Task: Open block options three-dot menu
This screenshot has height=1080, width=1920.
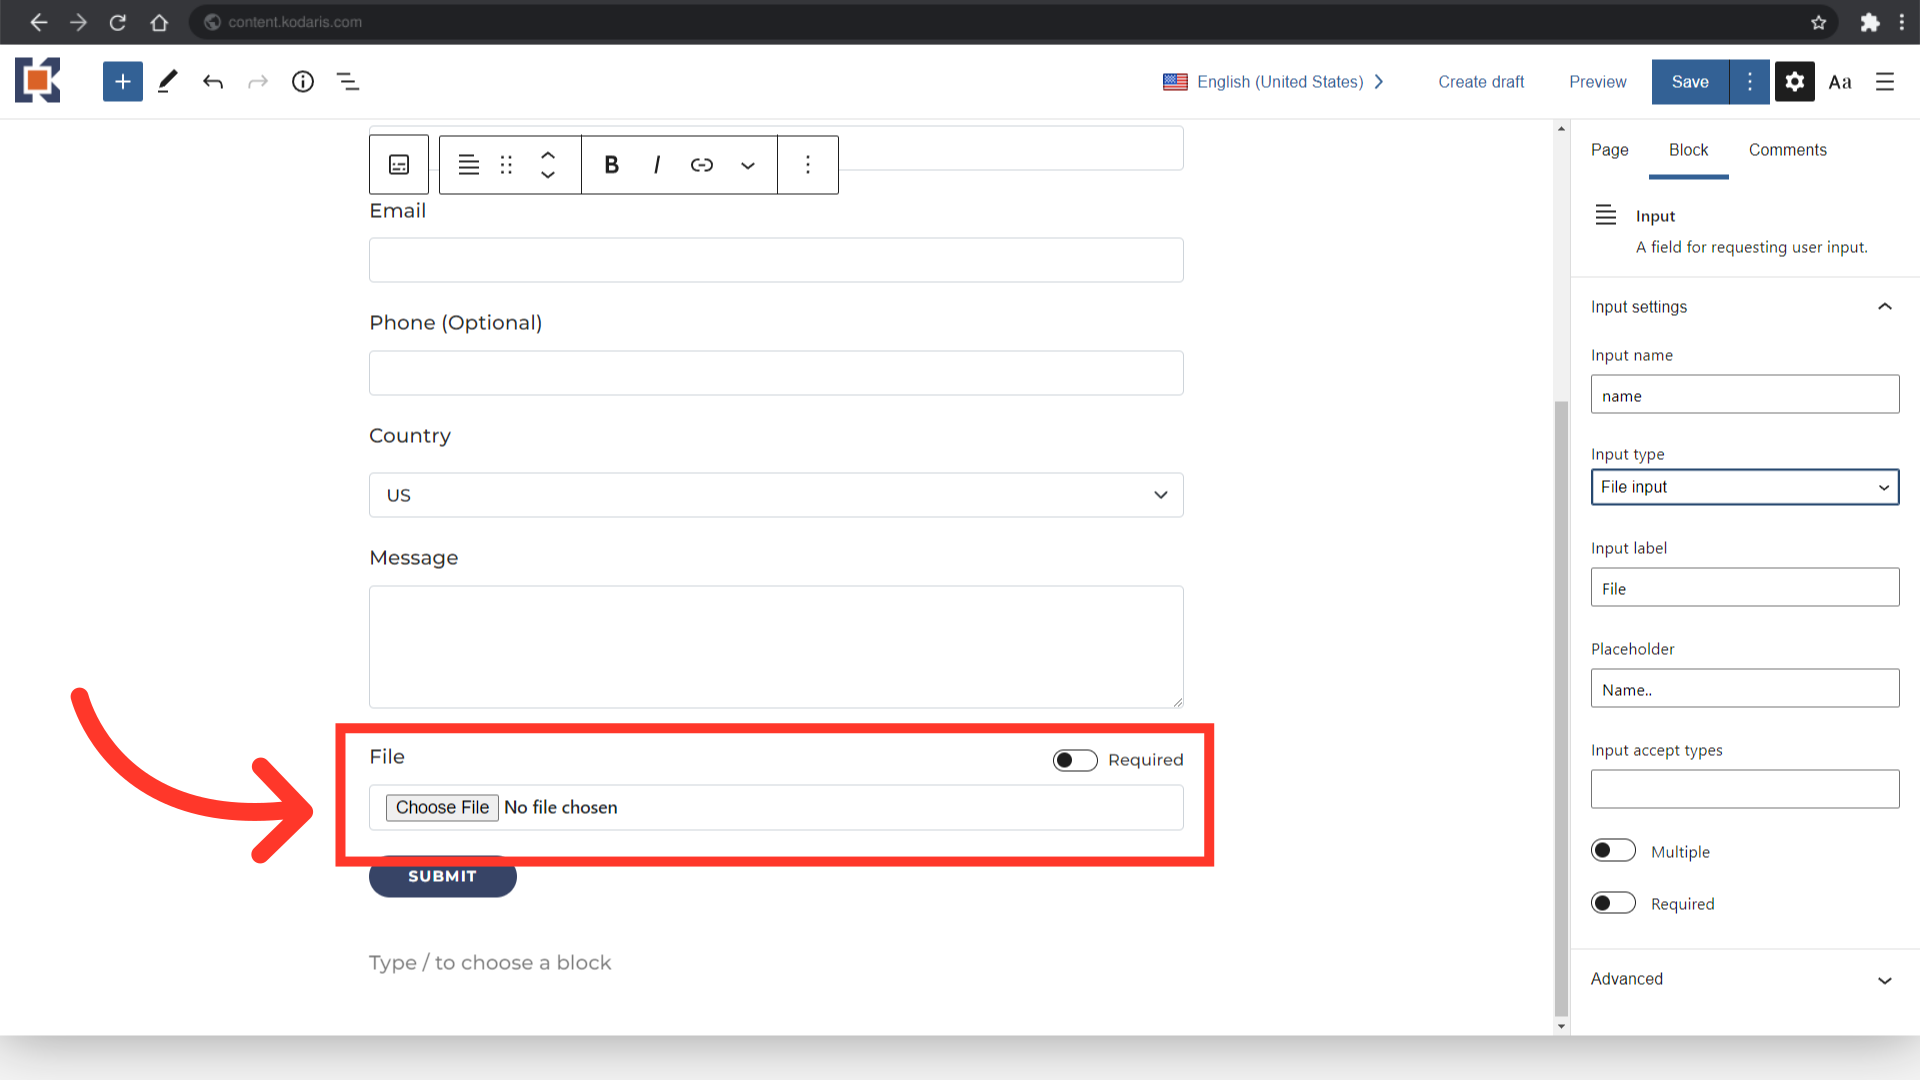Action: (808, 165)
